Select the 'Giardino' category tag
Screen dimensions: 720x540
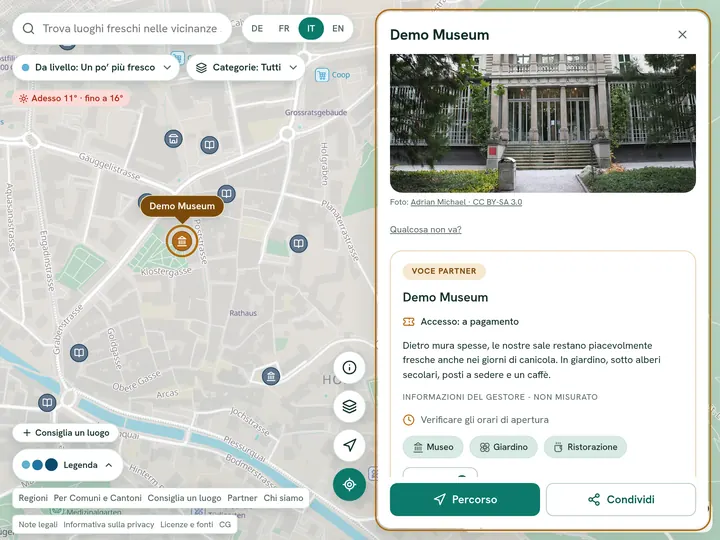click(503, 447)
